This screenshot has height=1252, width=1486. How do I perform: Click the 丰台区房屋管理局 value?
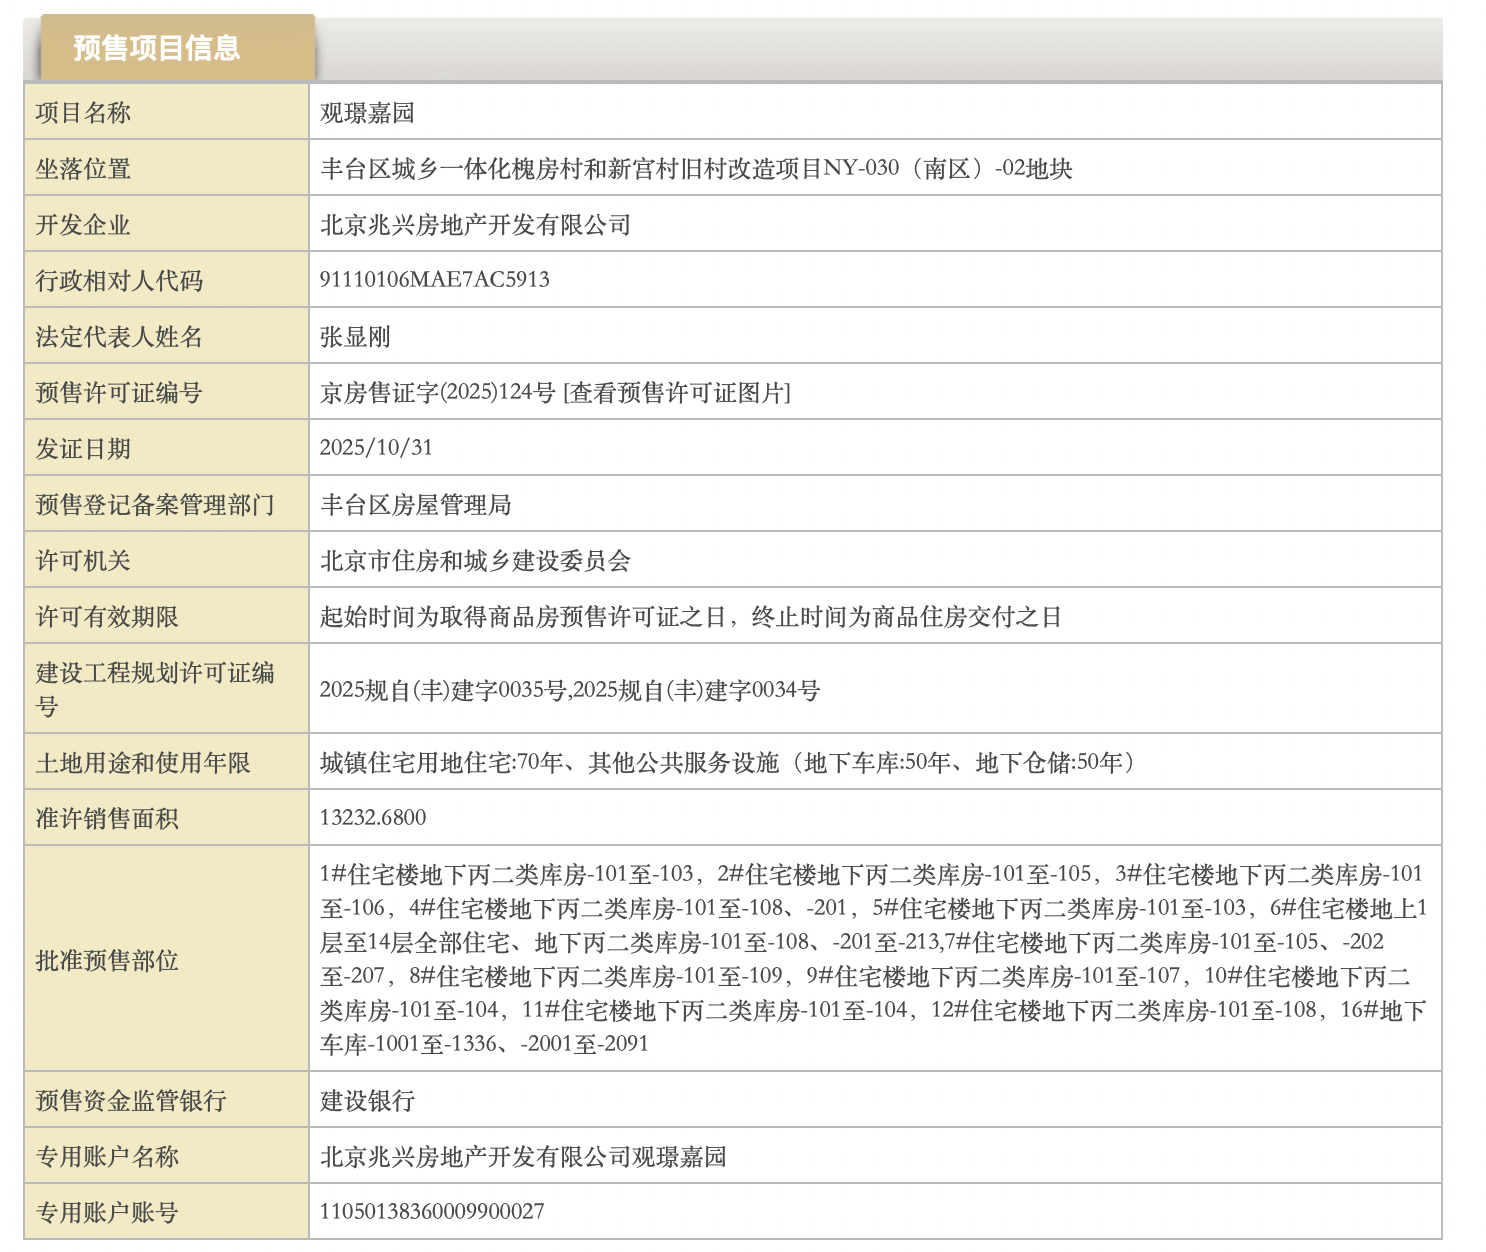[415, 505]
